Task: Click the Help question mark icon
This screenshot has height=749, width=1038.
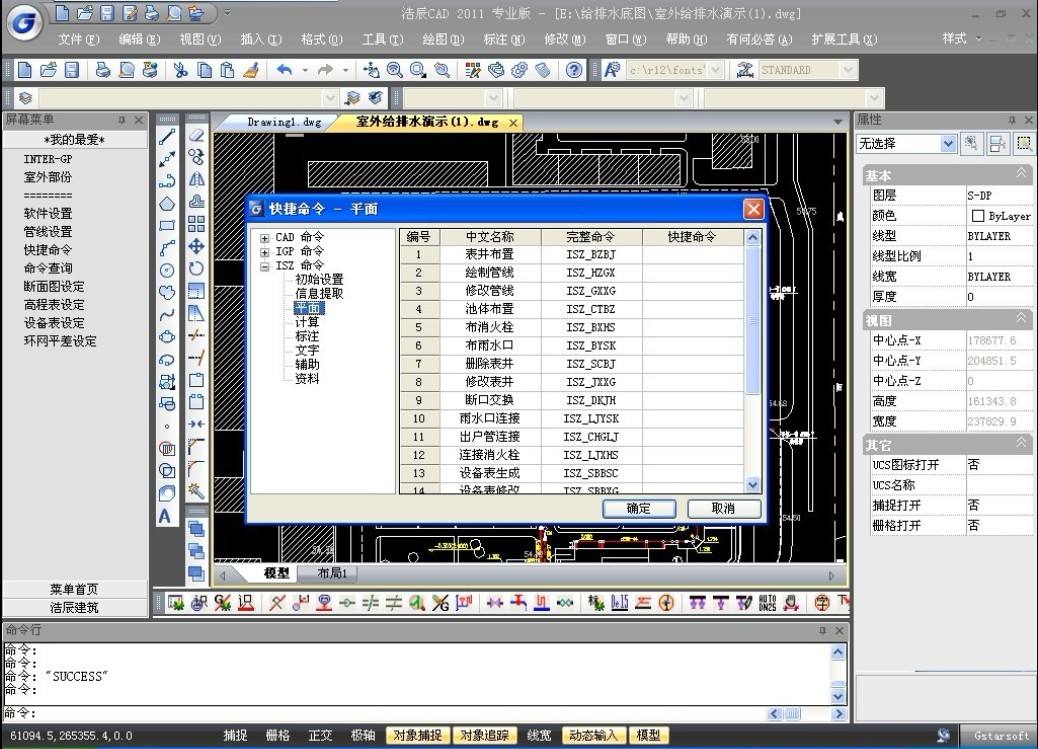Action: tap(575, 70)
